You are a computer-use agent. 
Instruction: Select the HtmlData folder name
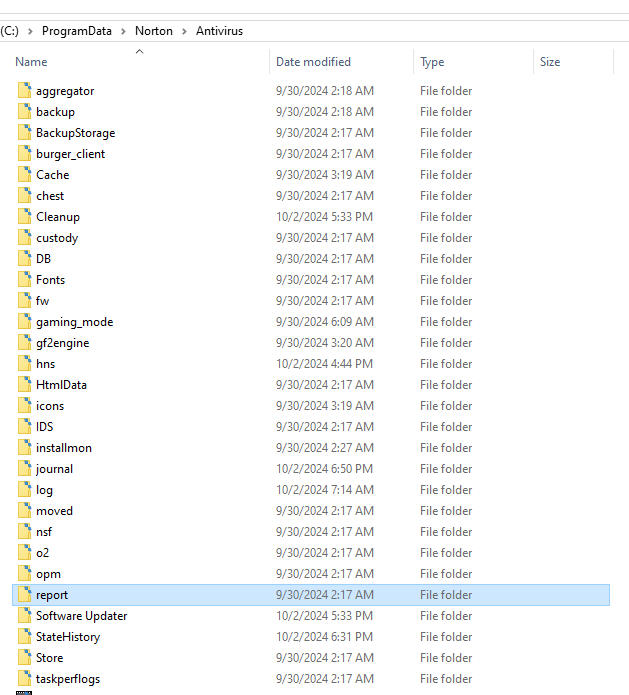coord(61,385)
